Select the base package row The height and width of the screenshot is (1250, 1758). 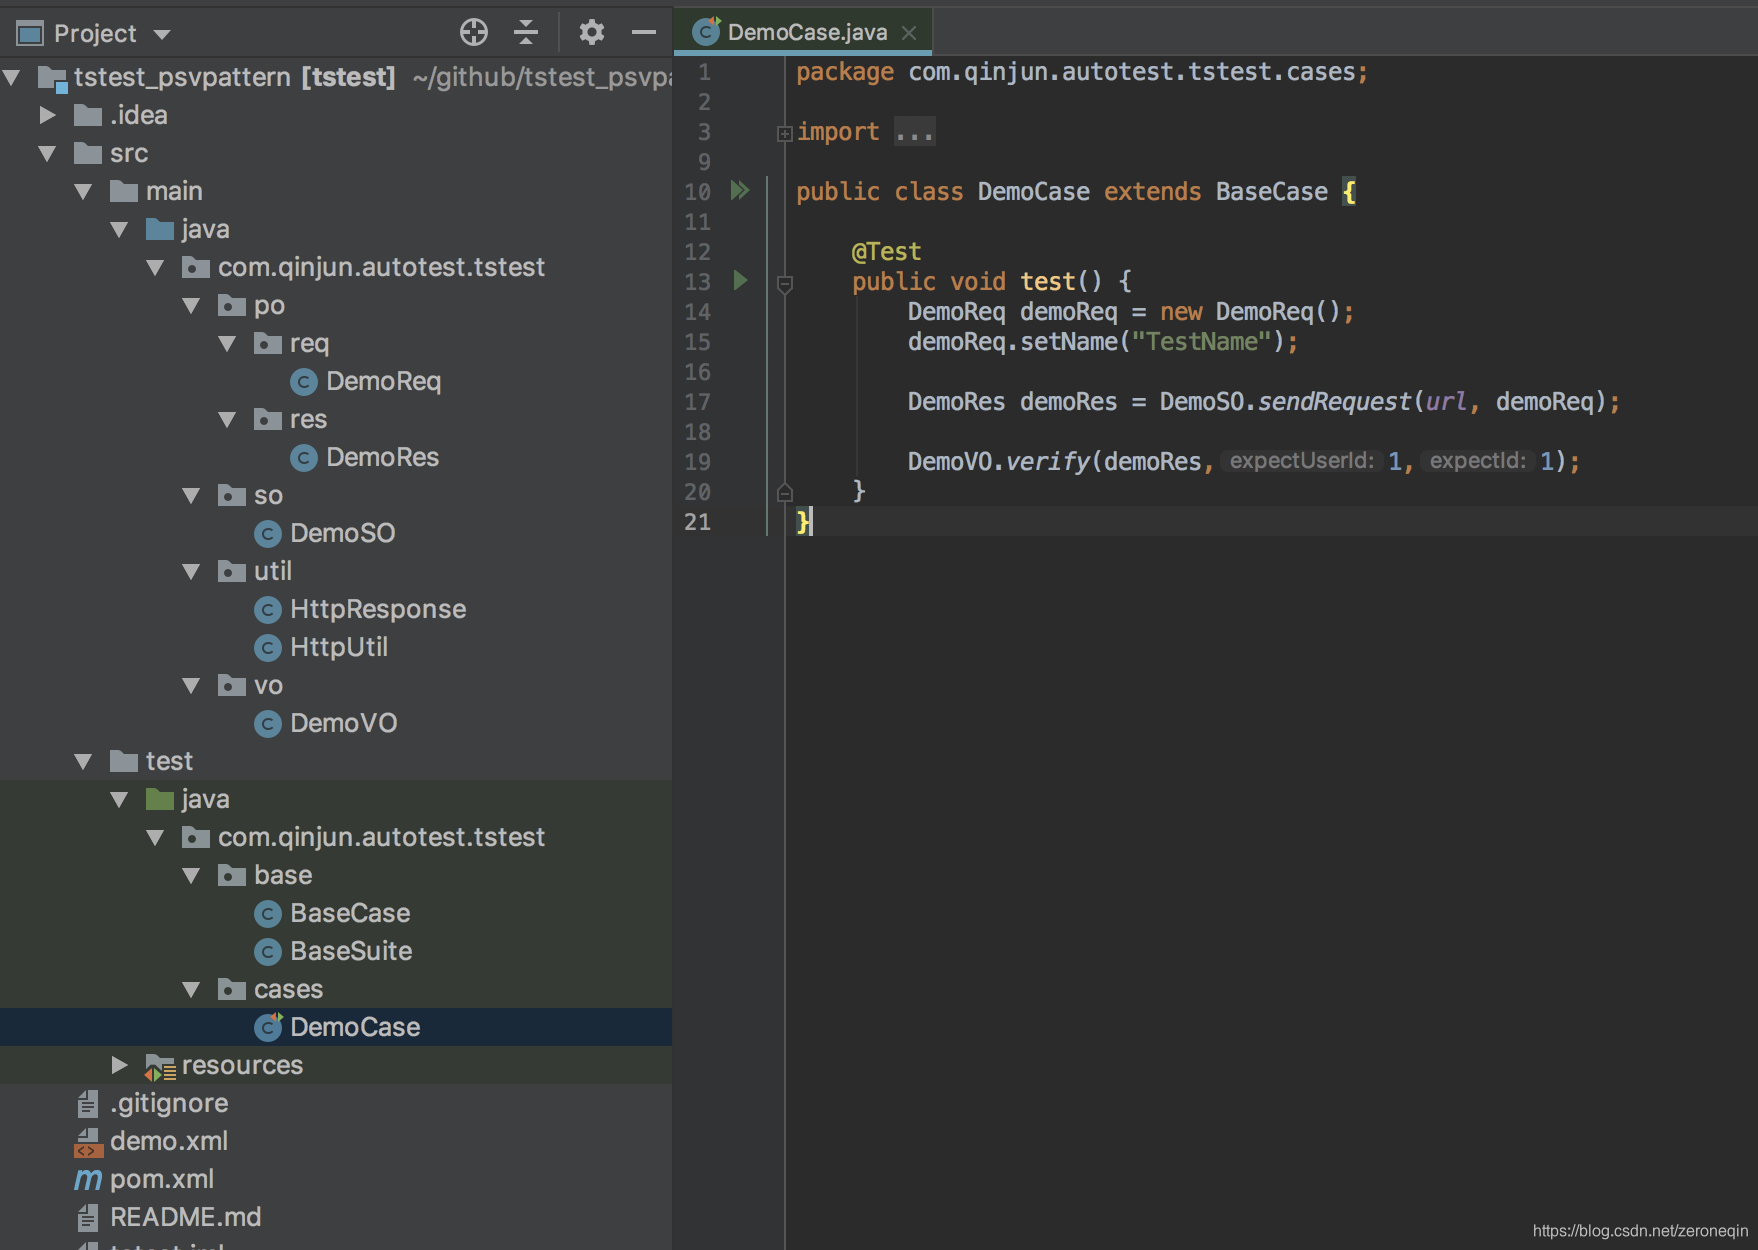(336, 875)
